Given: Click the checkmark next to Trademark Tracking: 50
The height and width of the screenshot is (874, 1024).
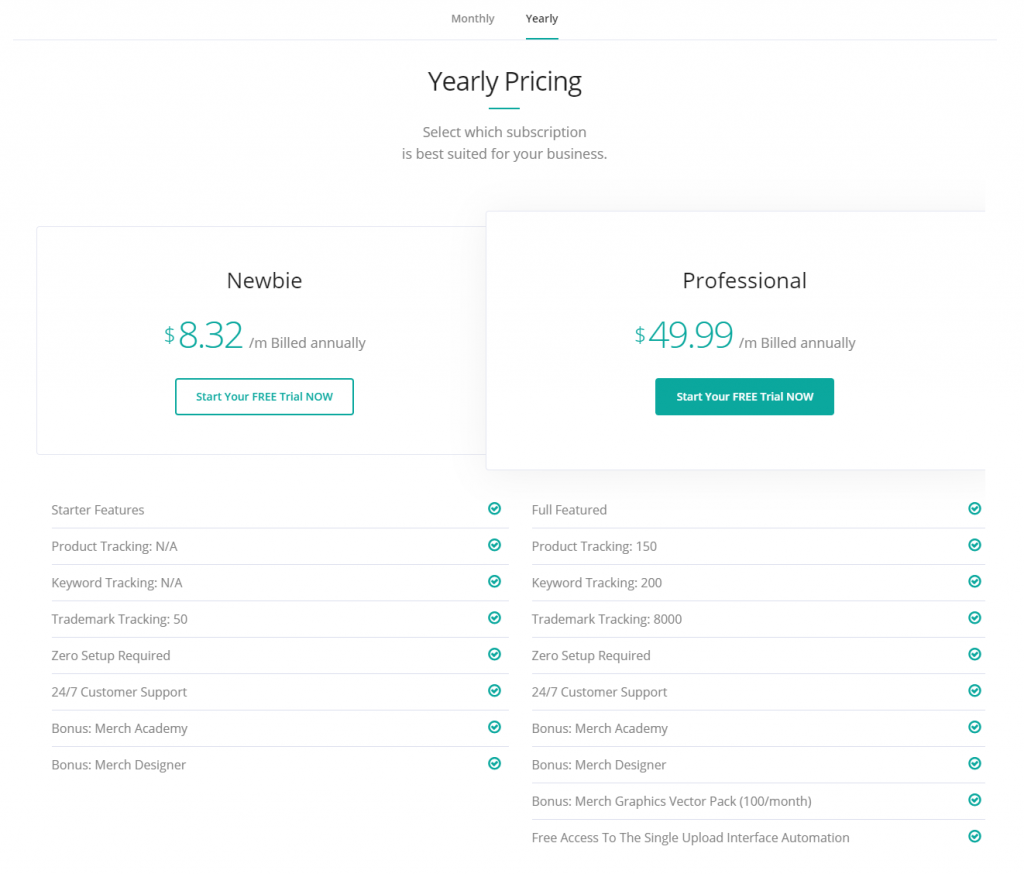Looking at the screenshot, I should 494,617.
